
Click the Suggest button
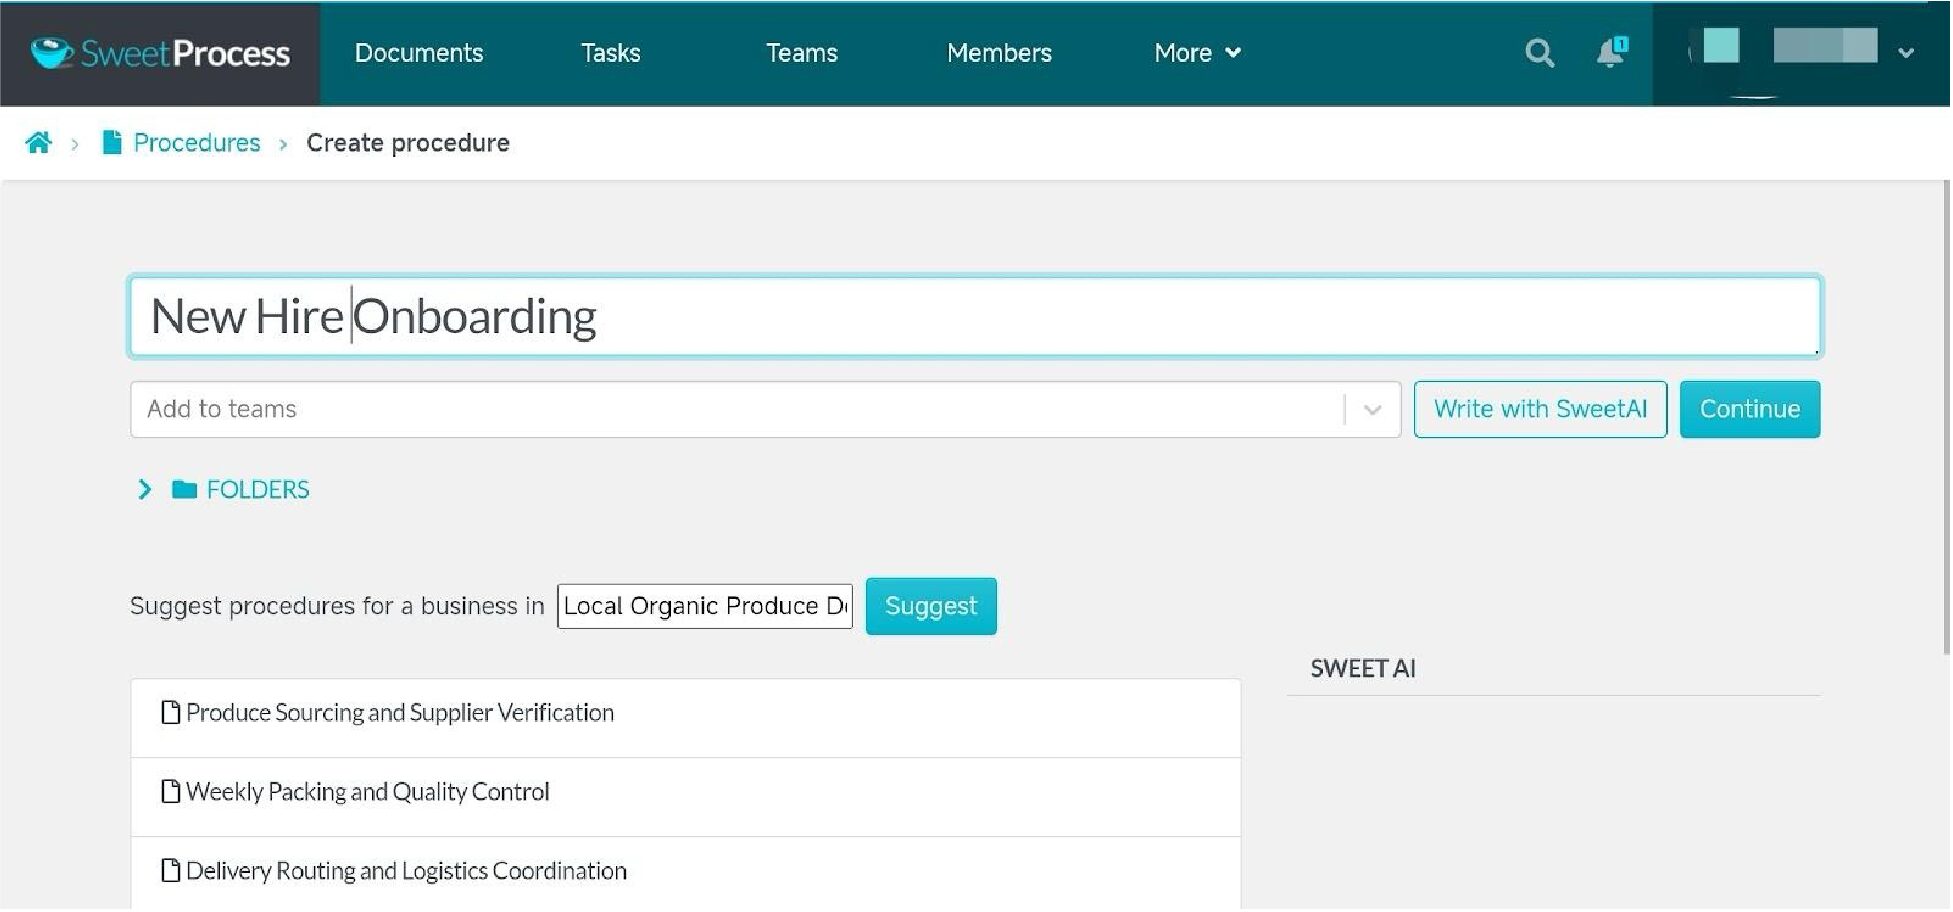[932, 607]
